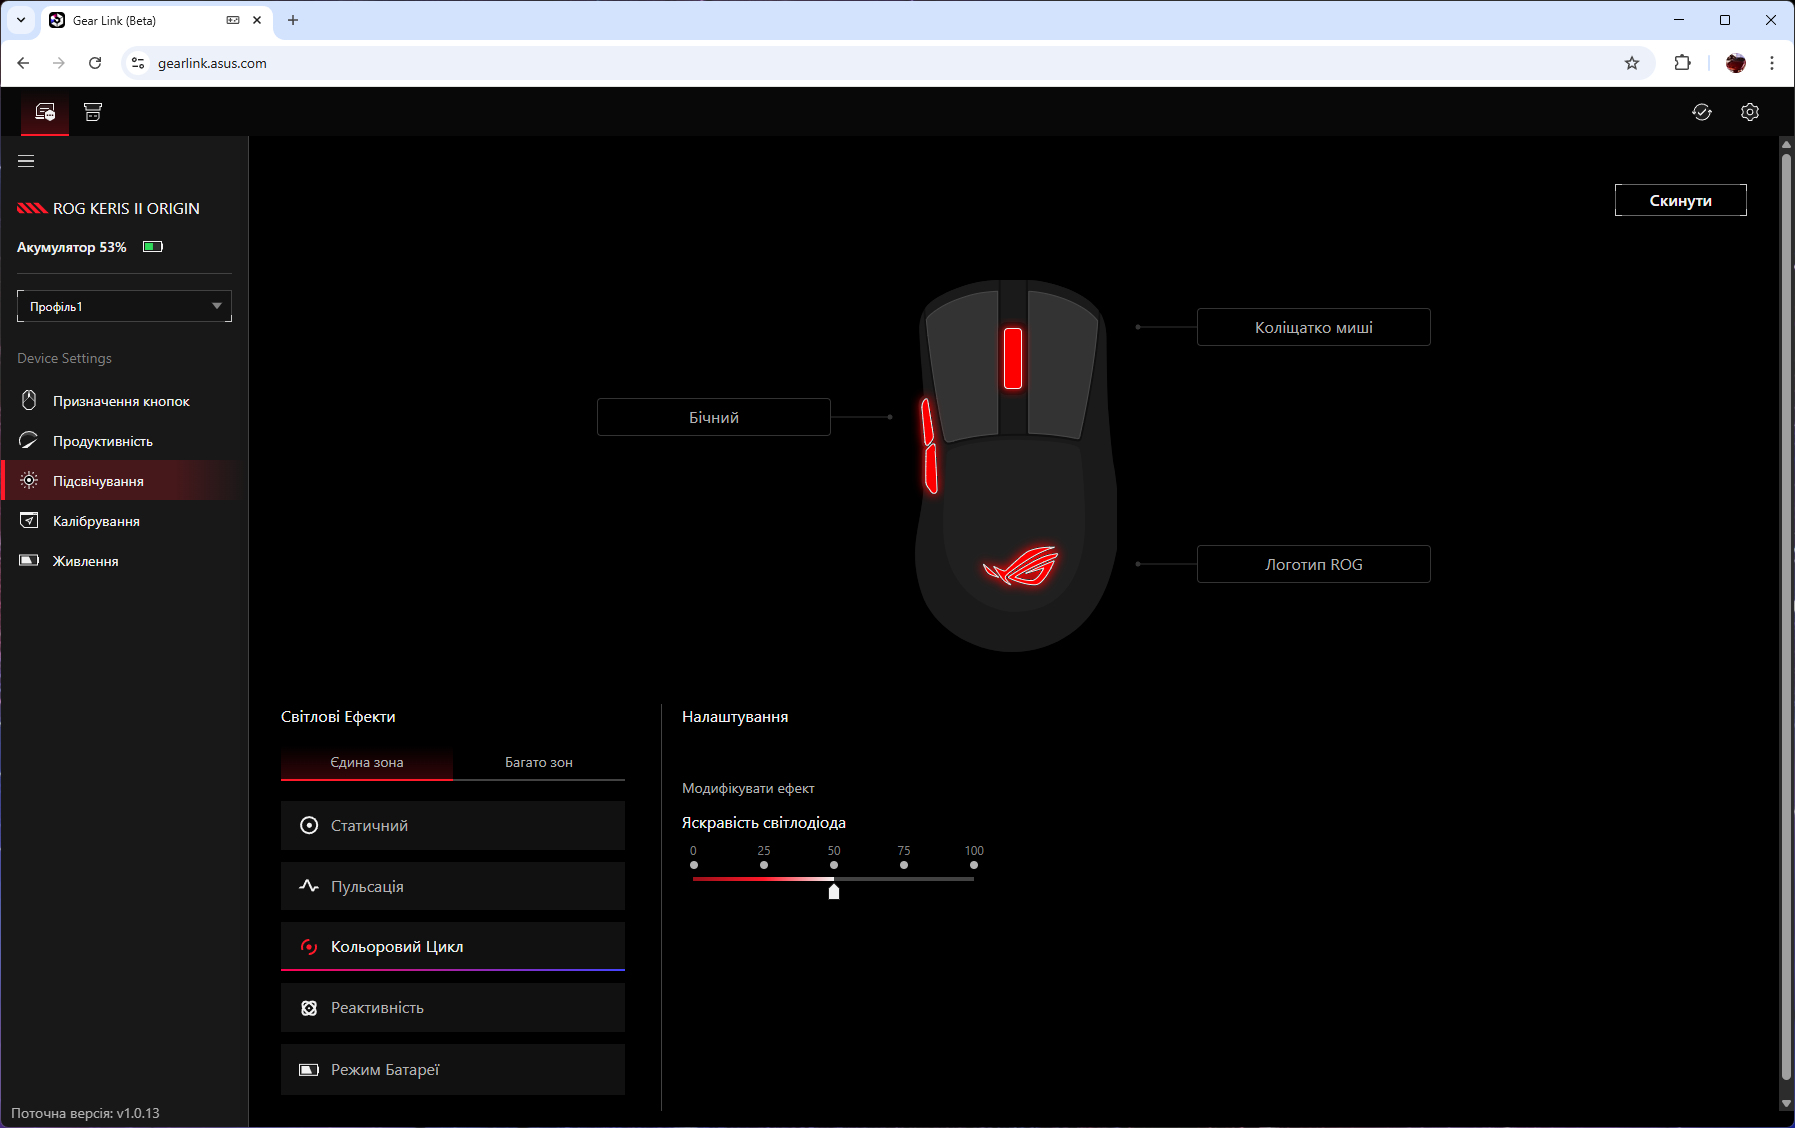The height and width of the screenshot is (1128, 1795).
Task: Open the Chrome tab search dropdown
Action: tap(20, 20)
